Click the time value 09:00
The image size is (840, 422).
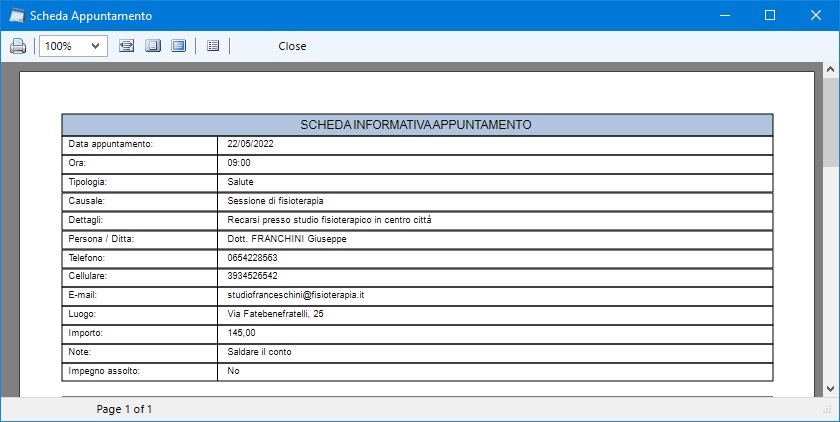[238, 163]
